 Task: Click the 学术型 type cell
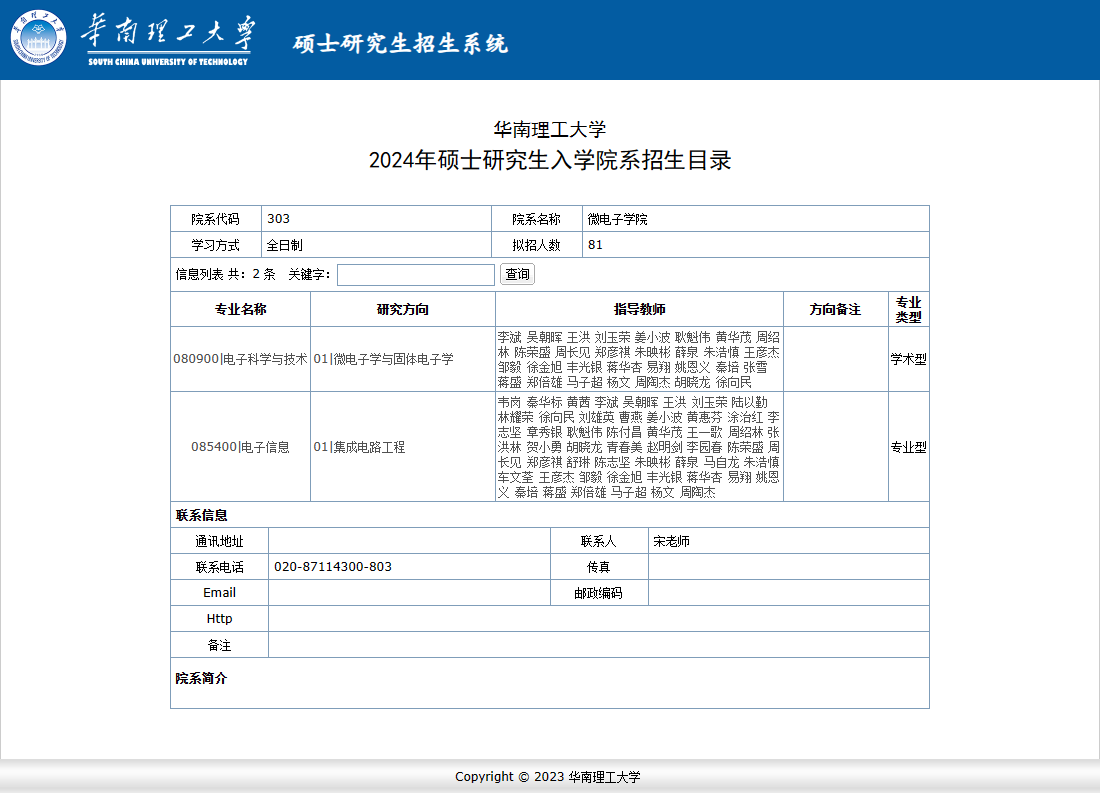[909, 359]
